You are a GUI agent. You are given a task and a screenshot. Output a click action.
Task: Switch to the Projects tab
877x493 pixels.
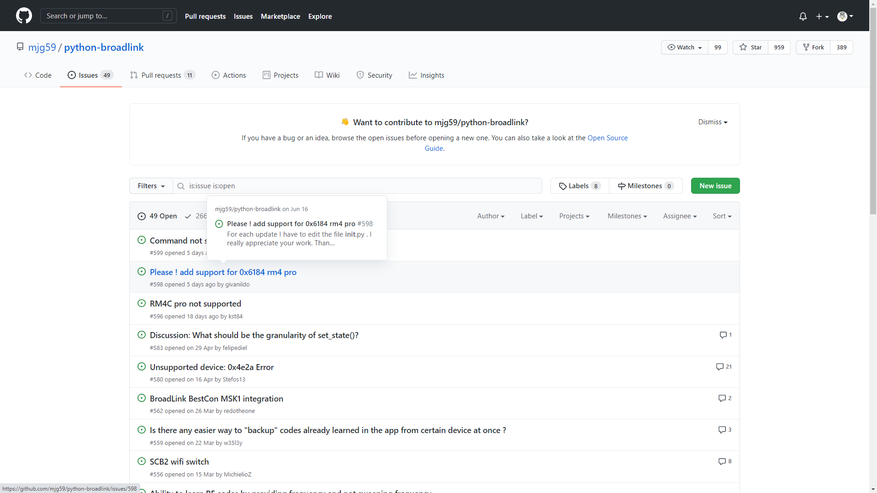pyautogui.click(x=280, y=75)
